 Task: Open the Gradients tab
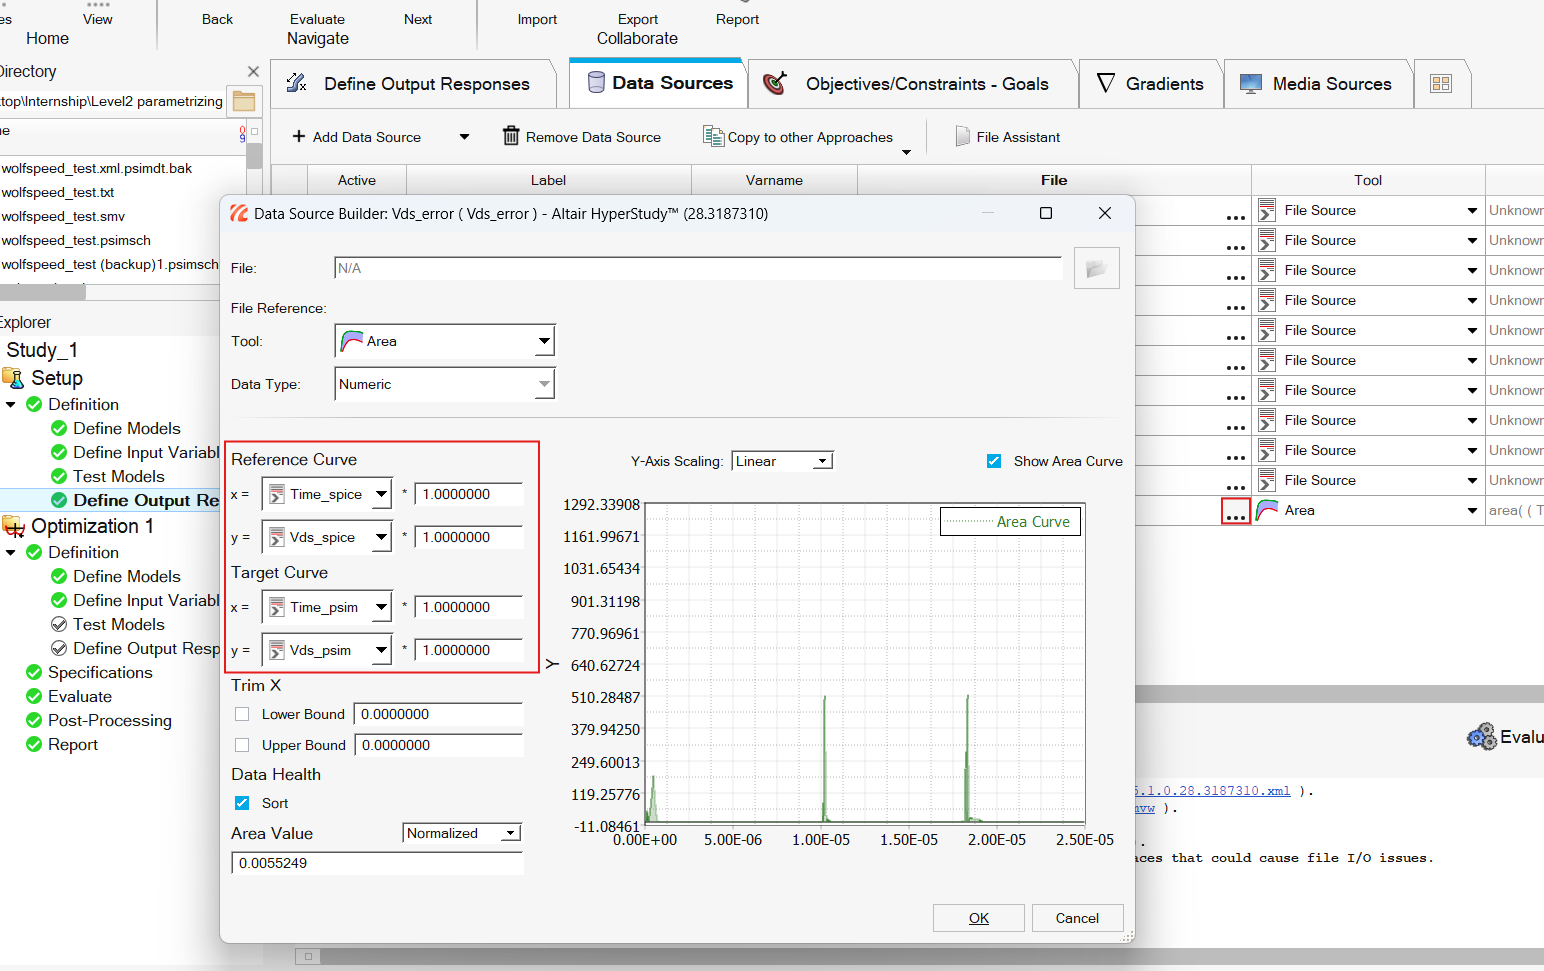click(x=1150, y=84)
